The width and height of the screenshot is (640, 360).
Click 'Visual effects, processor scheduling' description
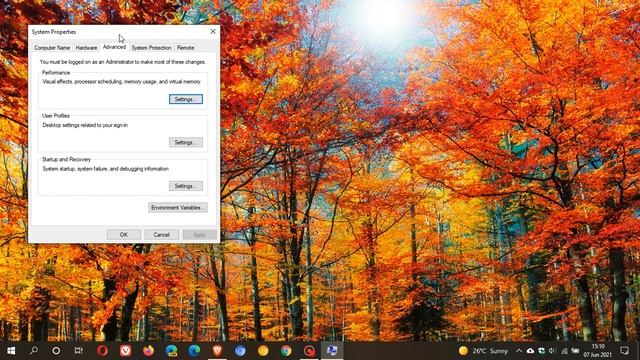pos(122,82)
